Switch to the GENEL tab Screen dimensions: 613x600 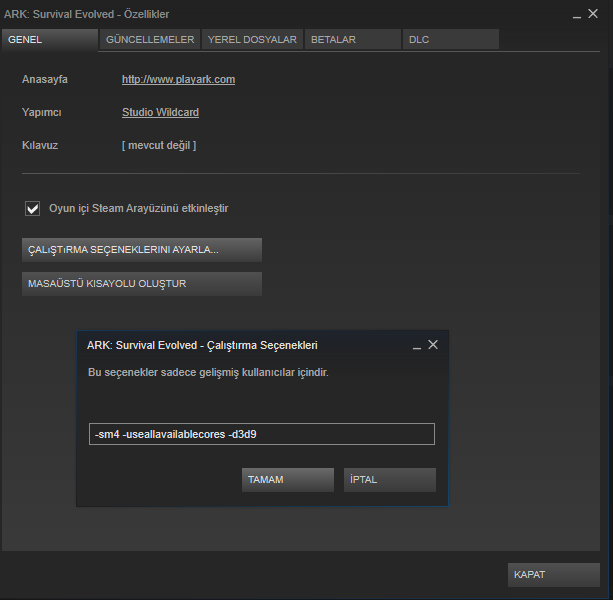(50, 39)
